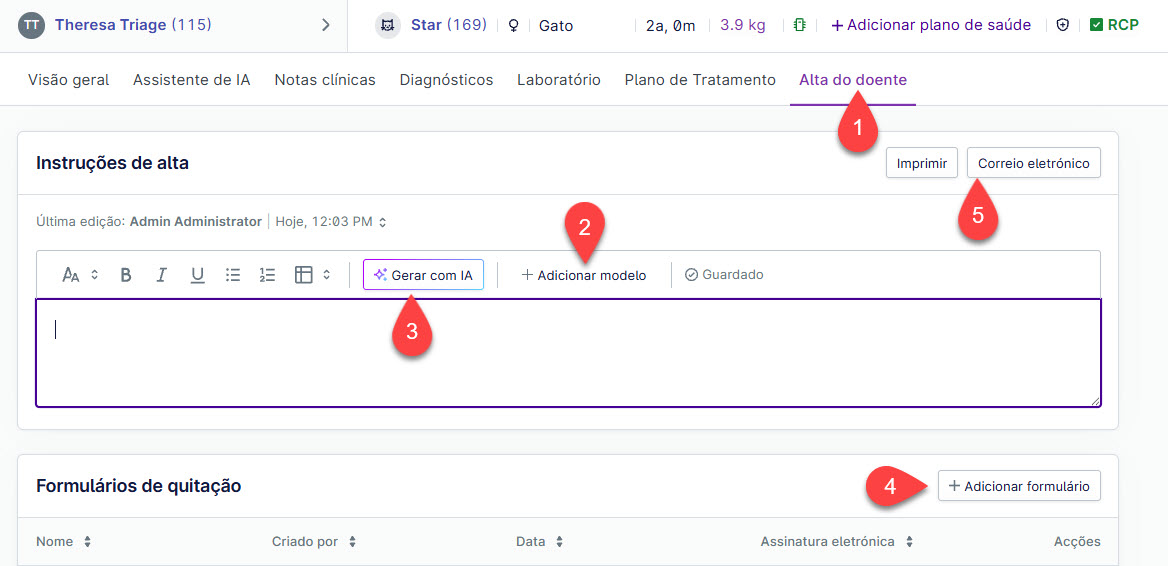
Task: Insert a bulleted list
Action: click(x=232, y=275)
